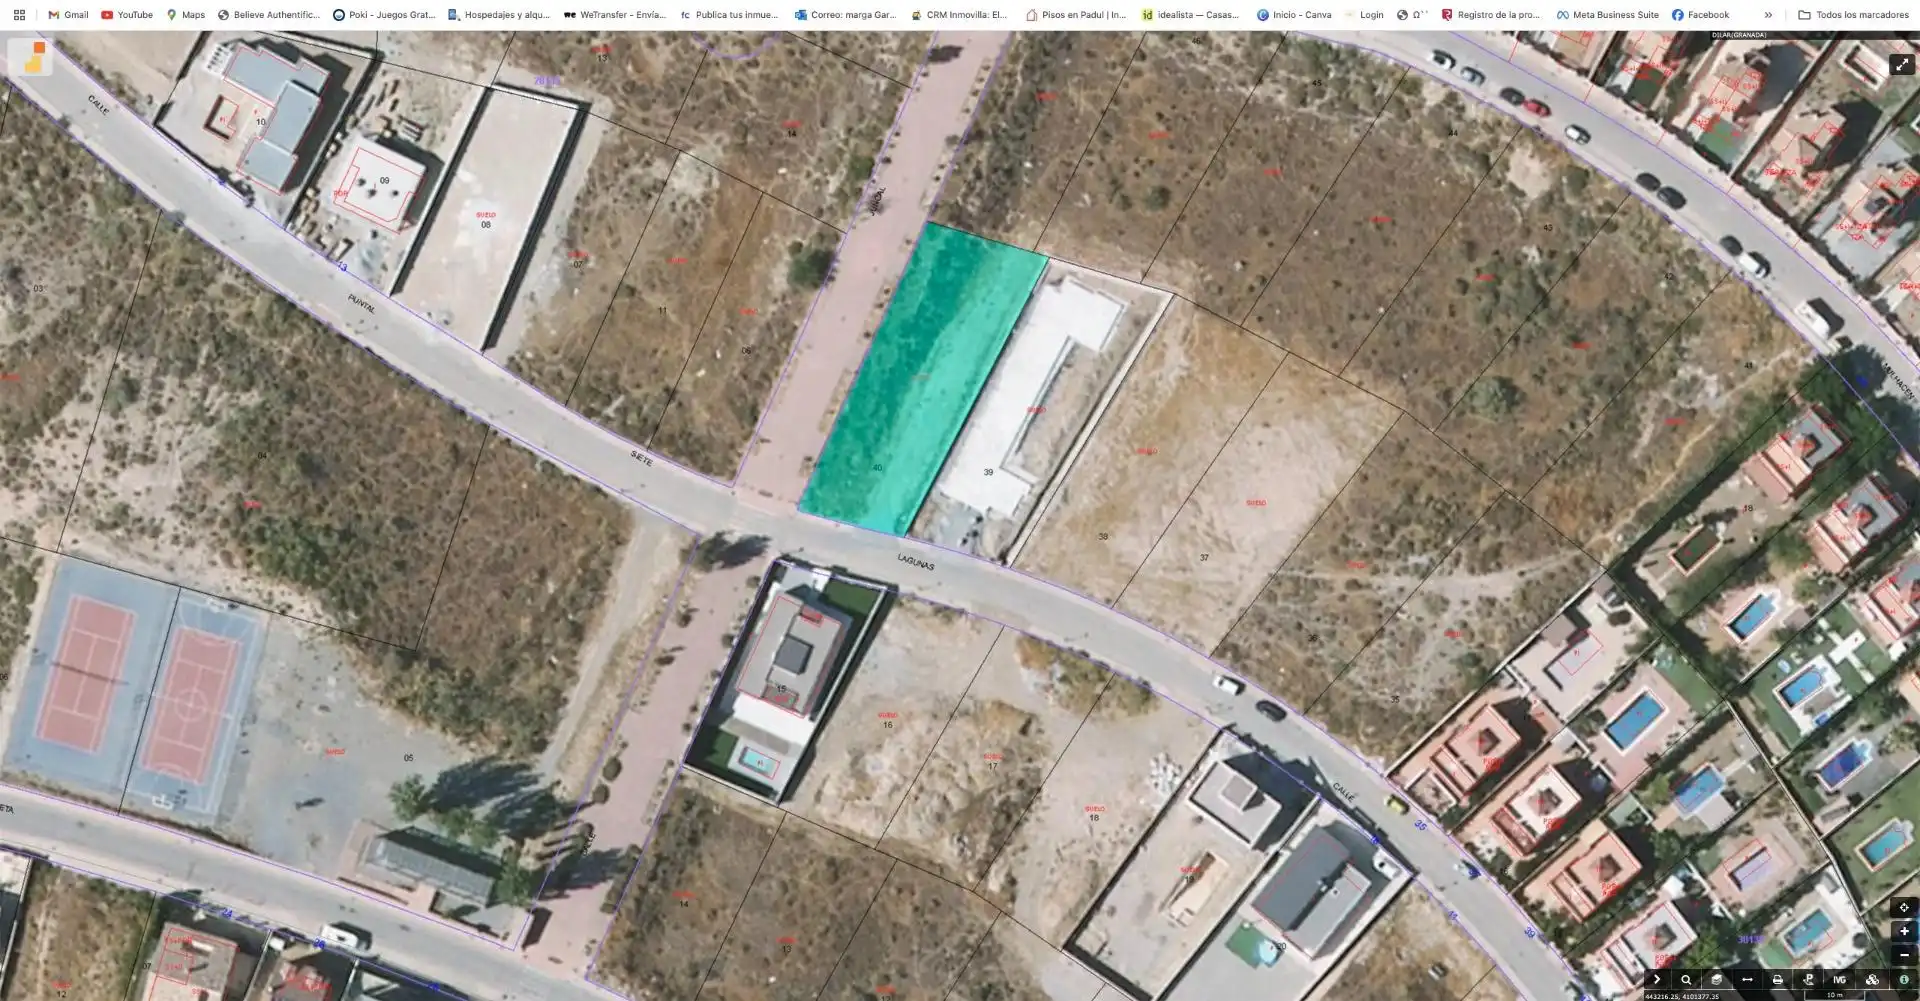The image size is (1920, 1001).
Task: Open the Hospedajes y alqu bookmark
Action: [499, 15]
